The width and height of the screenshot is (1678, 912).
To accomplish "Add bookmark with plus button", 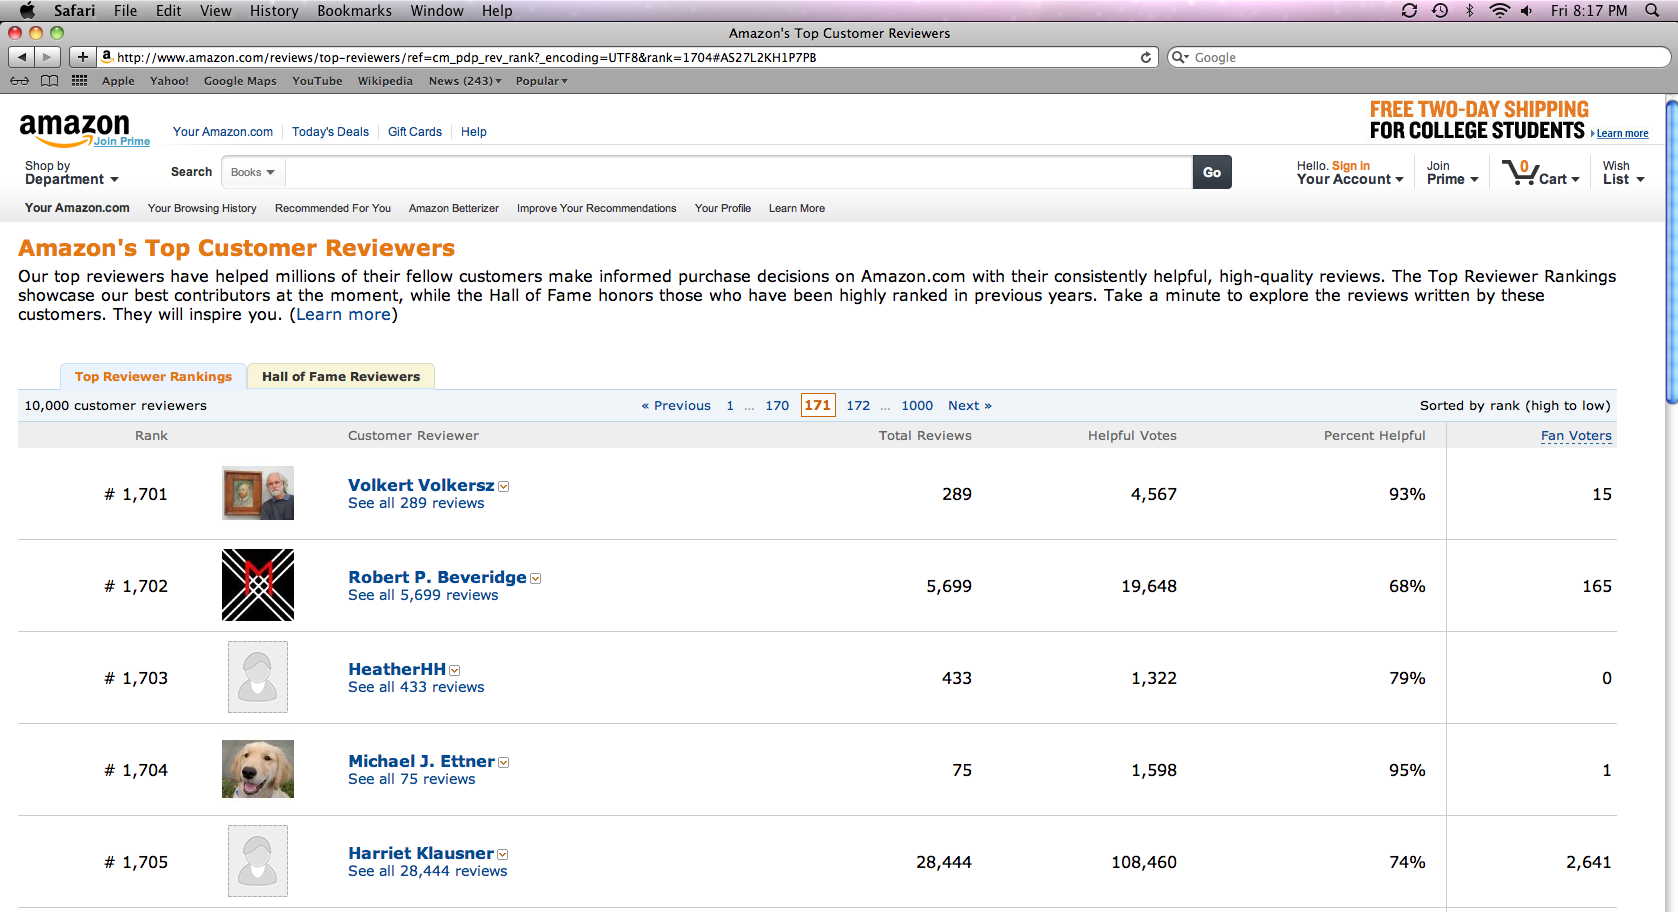I will [82, 57].
